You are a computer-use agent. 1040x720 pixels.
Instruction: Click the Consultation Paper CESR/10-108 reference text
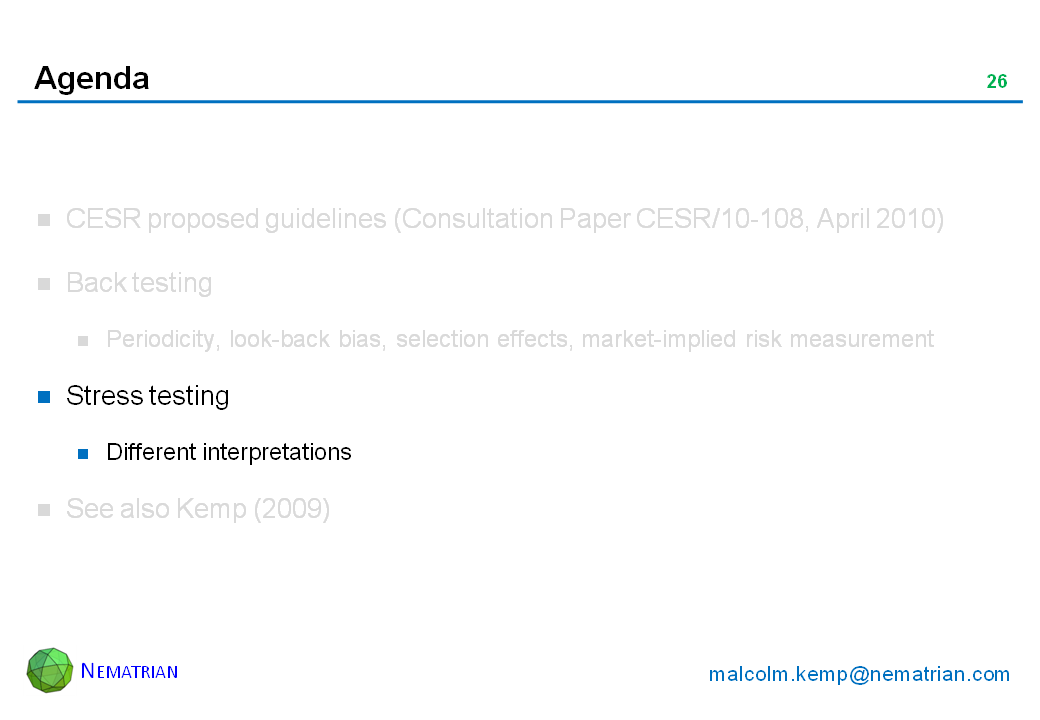point(630,219)
